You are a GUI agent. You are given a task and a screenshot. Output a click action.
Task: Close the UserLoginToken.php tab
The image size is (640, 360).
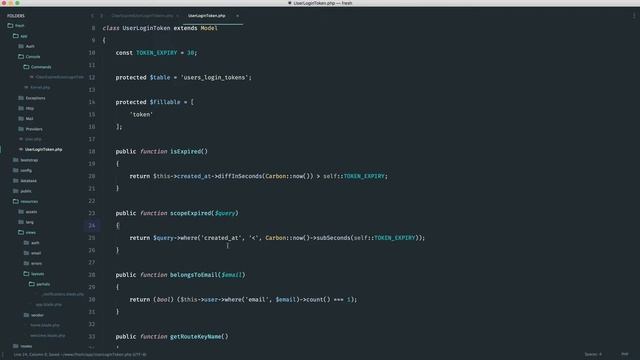pyautogui.click(x=237, y=16)
